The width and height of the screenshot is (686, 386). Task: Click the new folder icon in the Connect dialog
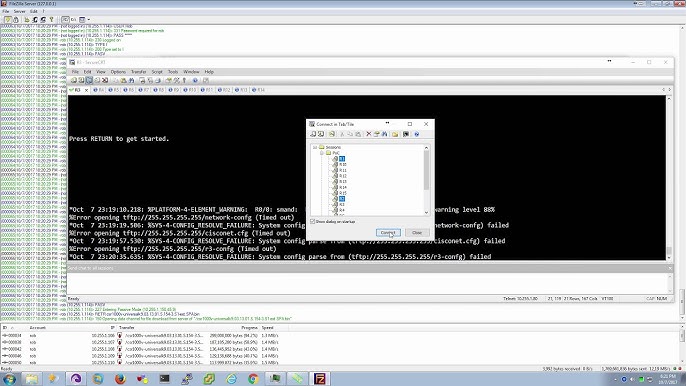coord(395,134)
